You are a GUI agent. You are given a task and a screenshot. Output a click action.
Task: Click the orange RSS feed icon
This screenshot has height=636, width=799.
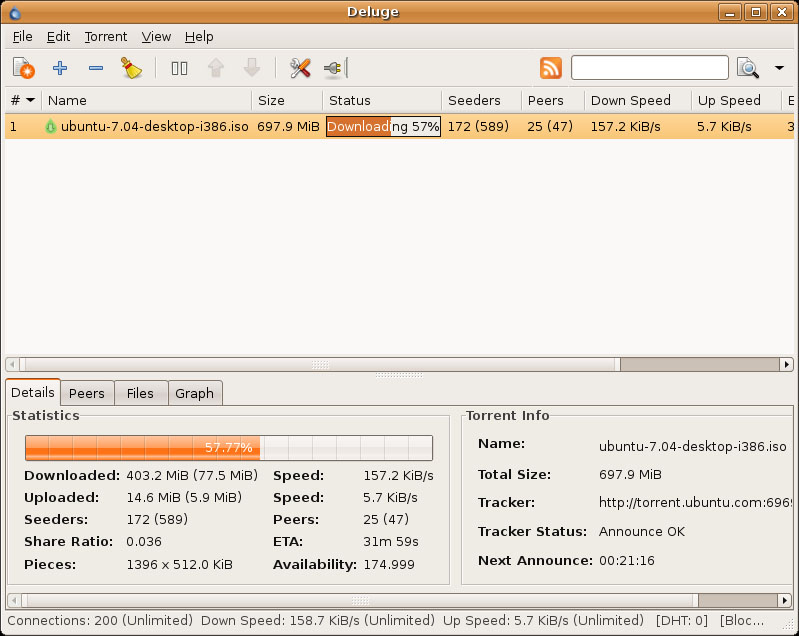[x=551, y=68]
